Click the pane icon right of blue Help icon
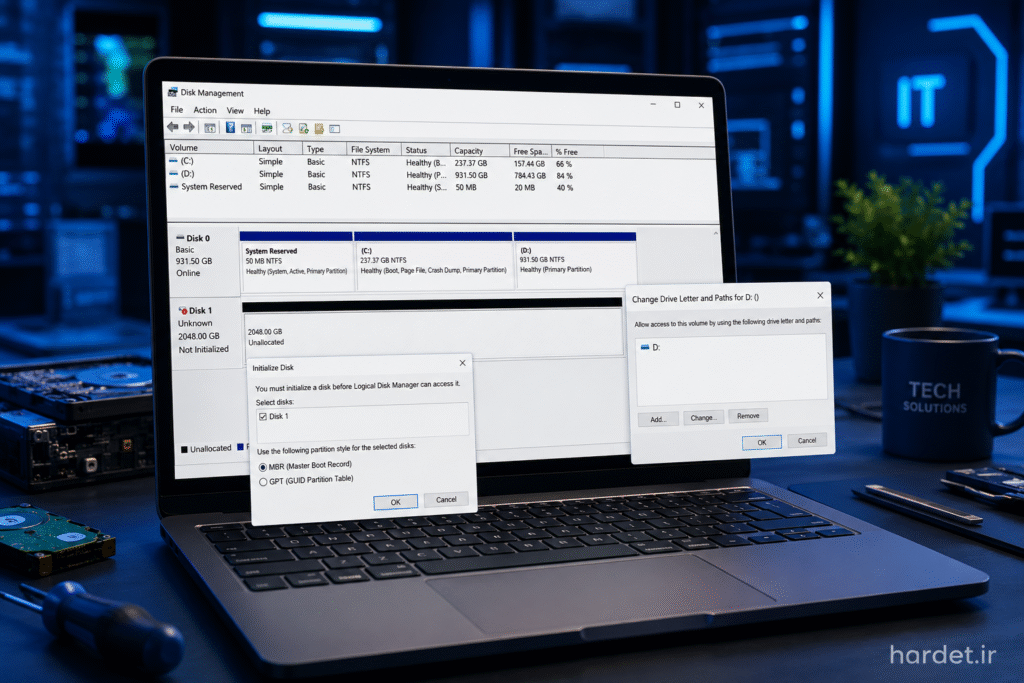The image size is (1024, 683). pyautogui.click(x=246, y=129)
